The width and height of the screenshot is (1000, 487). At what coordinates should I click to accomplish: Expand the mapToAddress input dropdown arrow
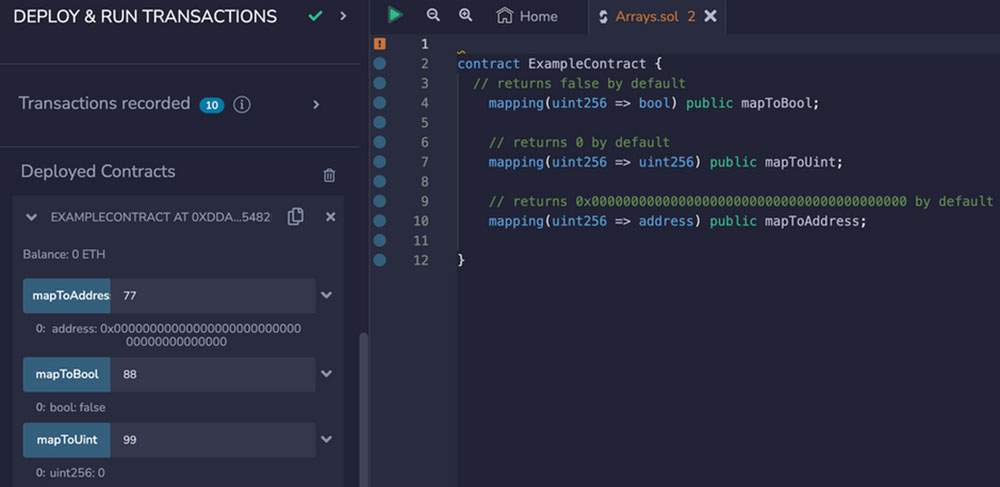(327, 295)
